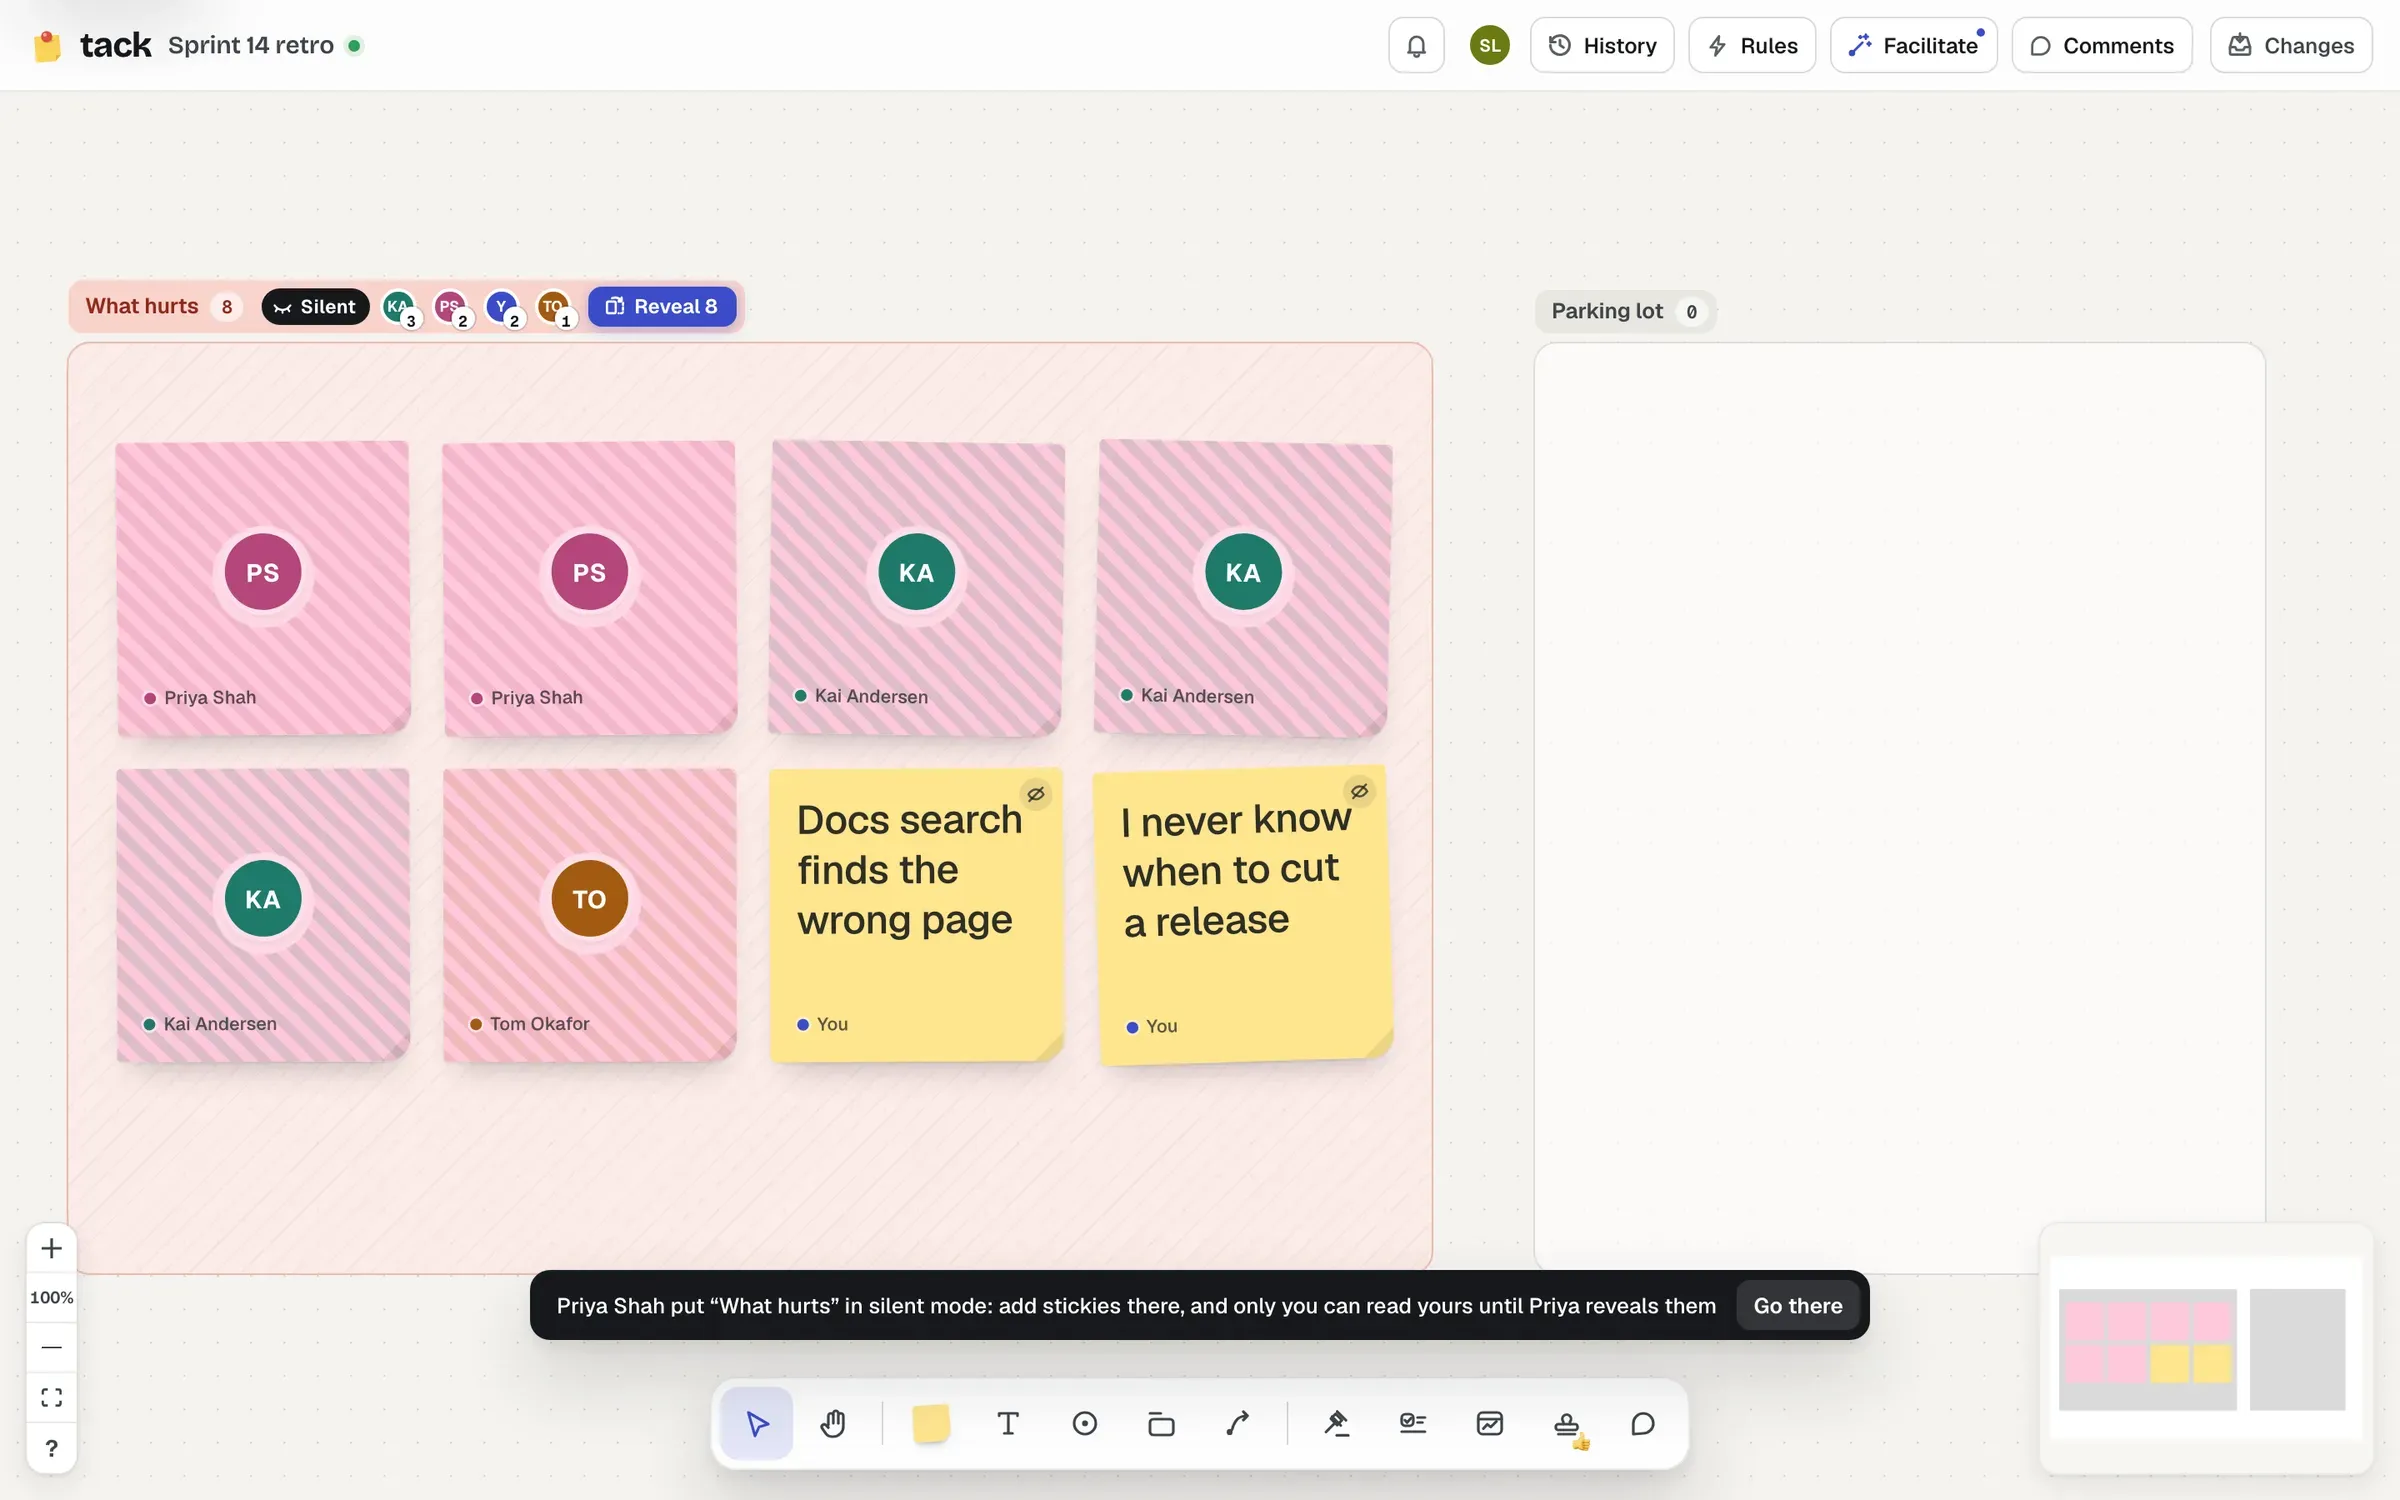Viewport: 2400px width, 1500px height.
Task: Select the What hurts column label
Action: [x=142, y=306]
